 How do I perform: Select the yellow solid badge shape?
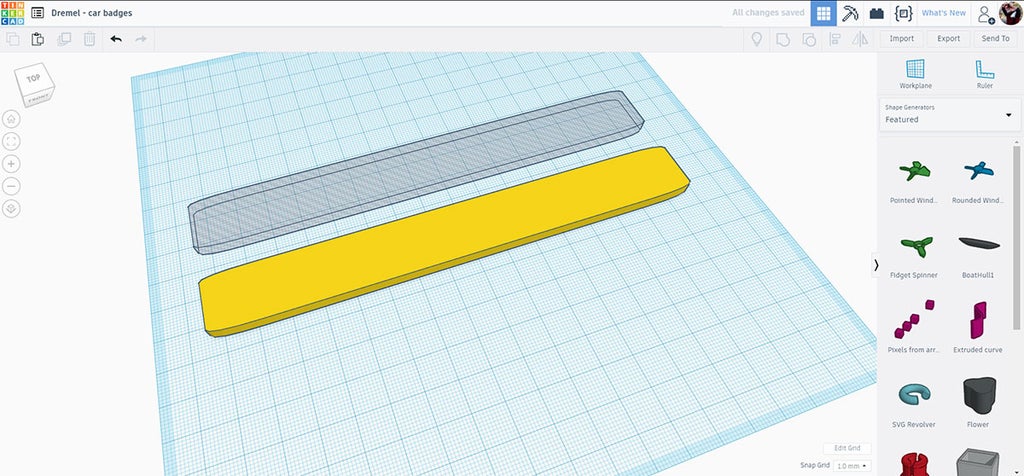tap(444, 242)
